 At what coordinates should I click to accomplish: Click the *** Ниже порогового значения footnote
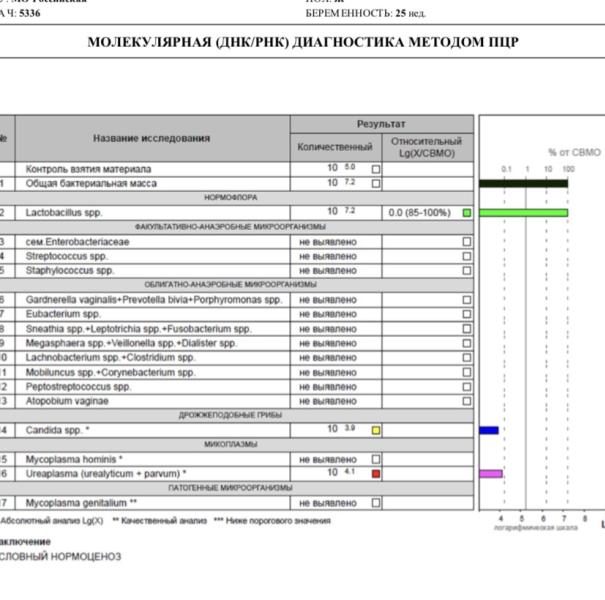[x=272, y=521]
